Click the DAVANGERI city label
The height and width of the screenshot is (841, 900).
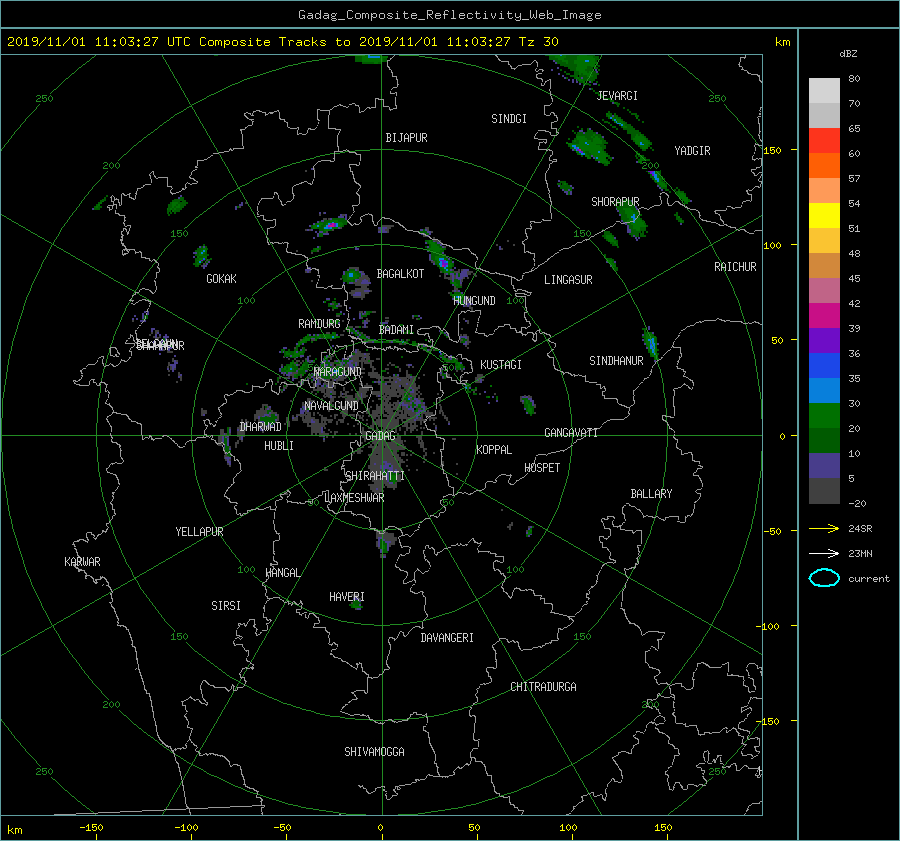click(x=447, y=638)
